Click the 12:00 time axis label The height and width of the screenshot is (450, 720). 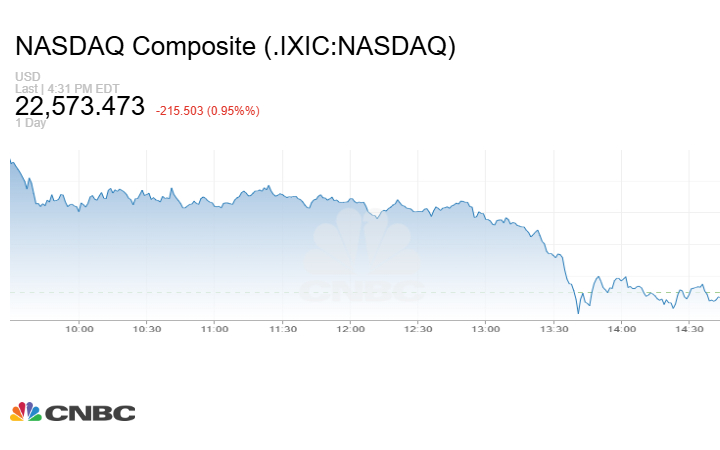(x=350, y=328)
